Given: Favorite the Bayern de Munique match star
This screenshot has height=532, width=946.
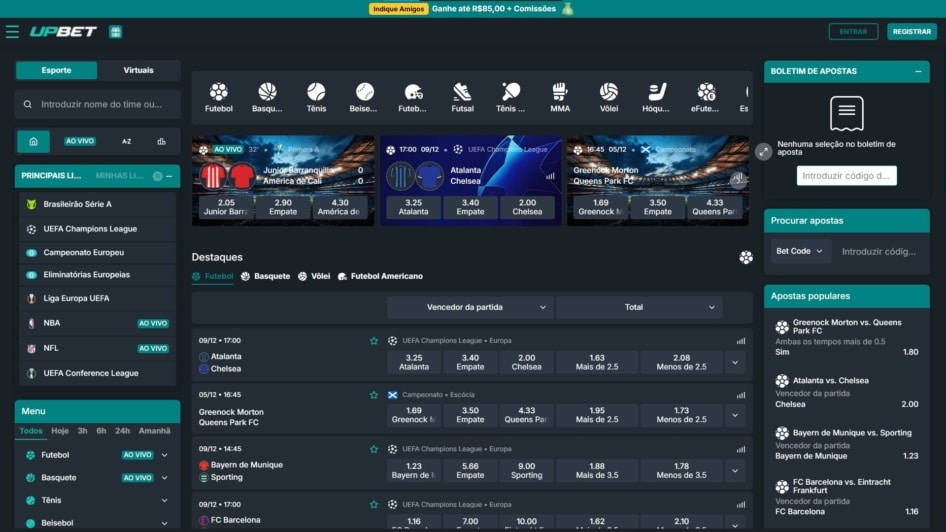Looking at the screenshot, I should (373, 449).
